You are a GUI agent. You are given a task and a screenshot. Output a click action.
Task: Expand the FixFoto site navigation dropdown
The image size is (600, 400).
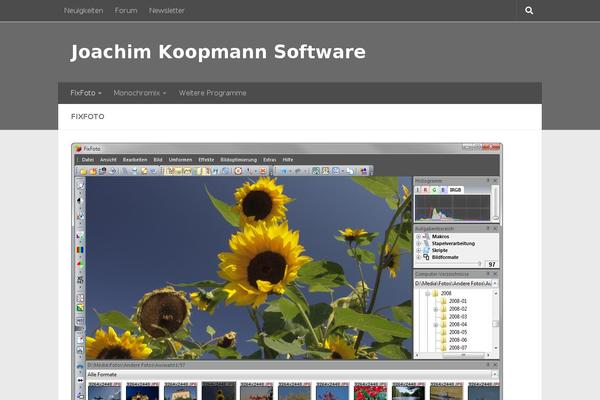86,93
